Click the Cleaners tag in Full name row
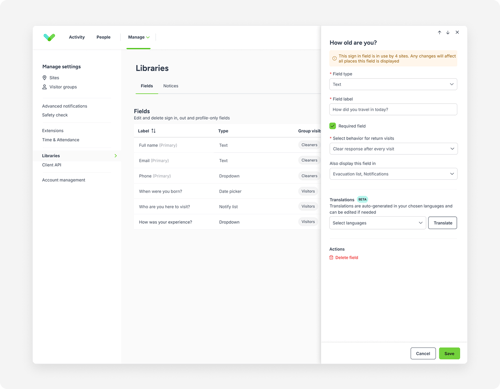Viewport: 500px width, 389px height. click(309, 145)
